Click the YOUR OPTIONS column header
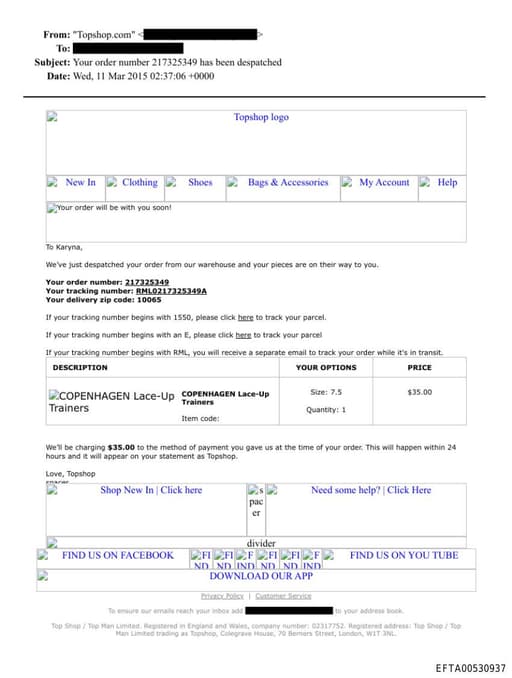The height and width of the screenshot is (678, 512). point(326,368)
